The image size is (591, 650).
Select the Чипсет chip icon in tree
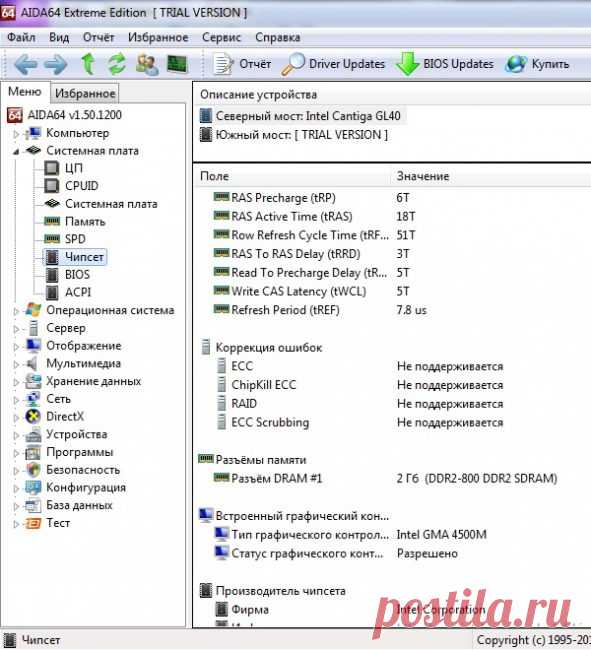(52, 257)
